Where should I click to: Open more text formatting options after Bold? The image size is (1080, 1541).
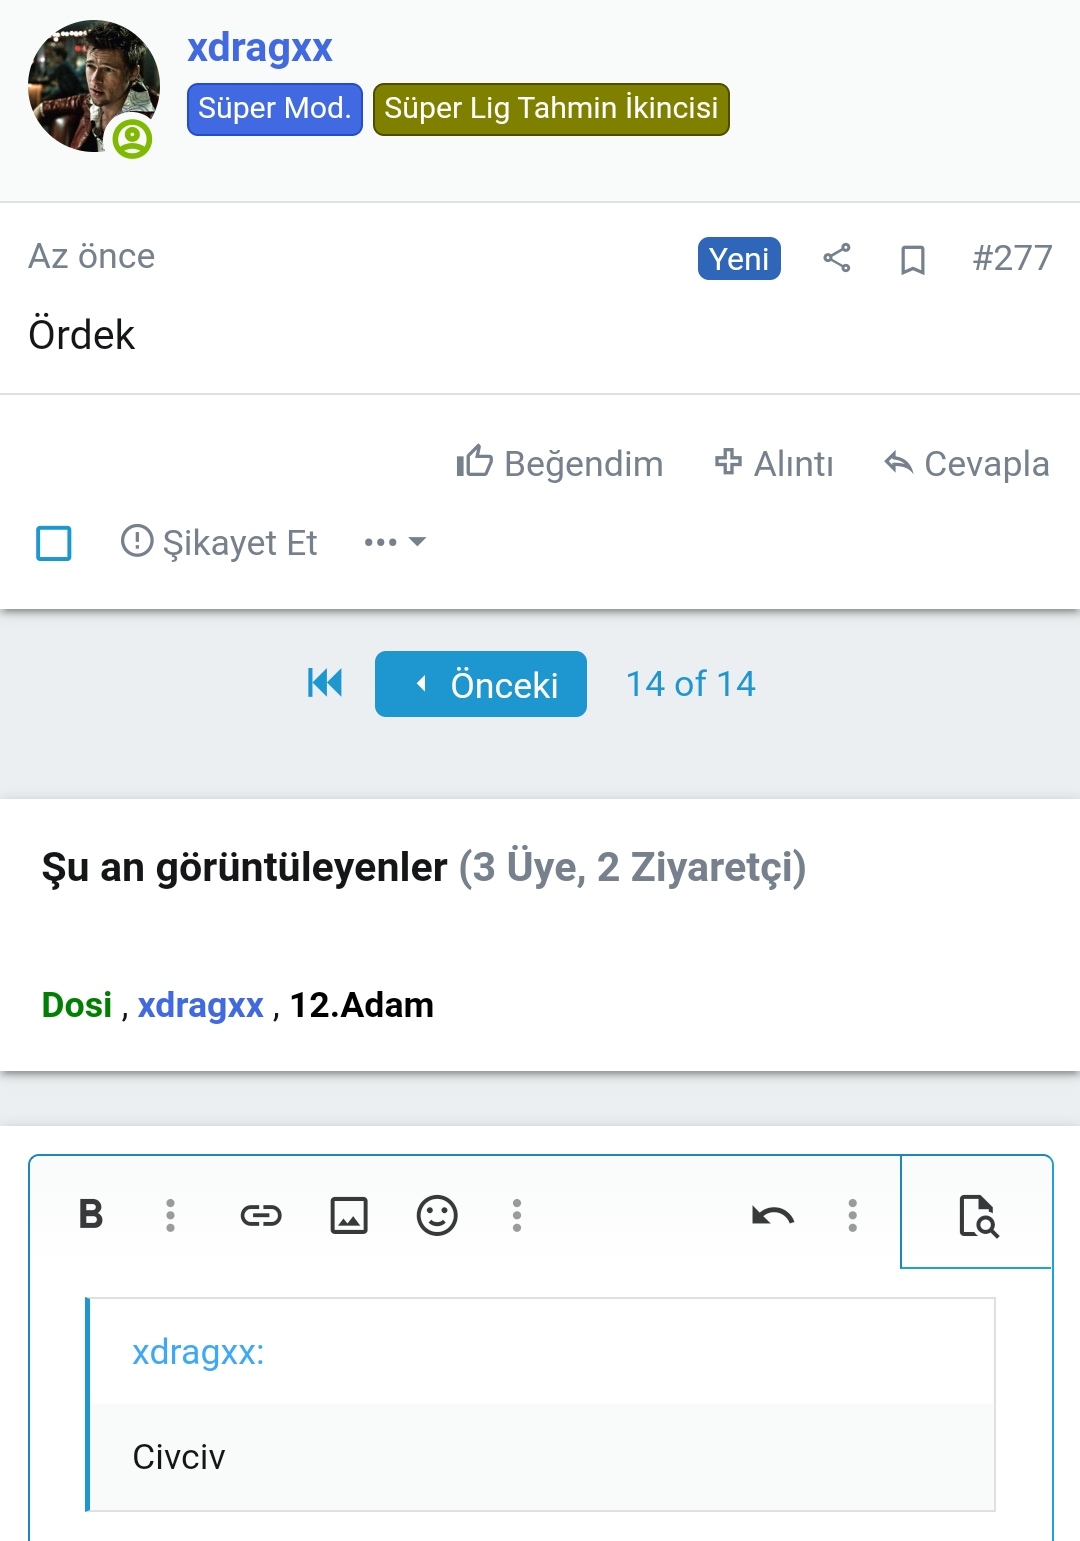(171, 1215)
